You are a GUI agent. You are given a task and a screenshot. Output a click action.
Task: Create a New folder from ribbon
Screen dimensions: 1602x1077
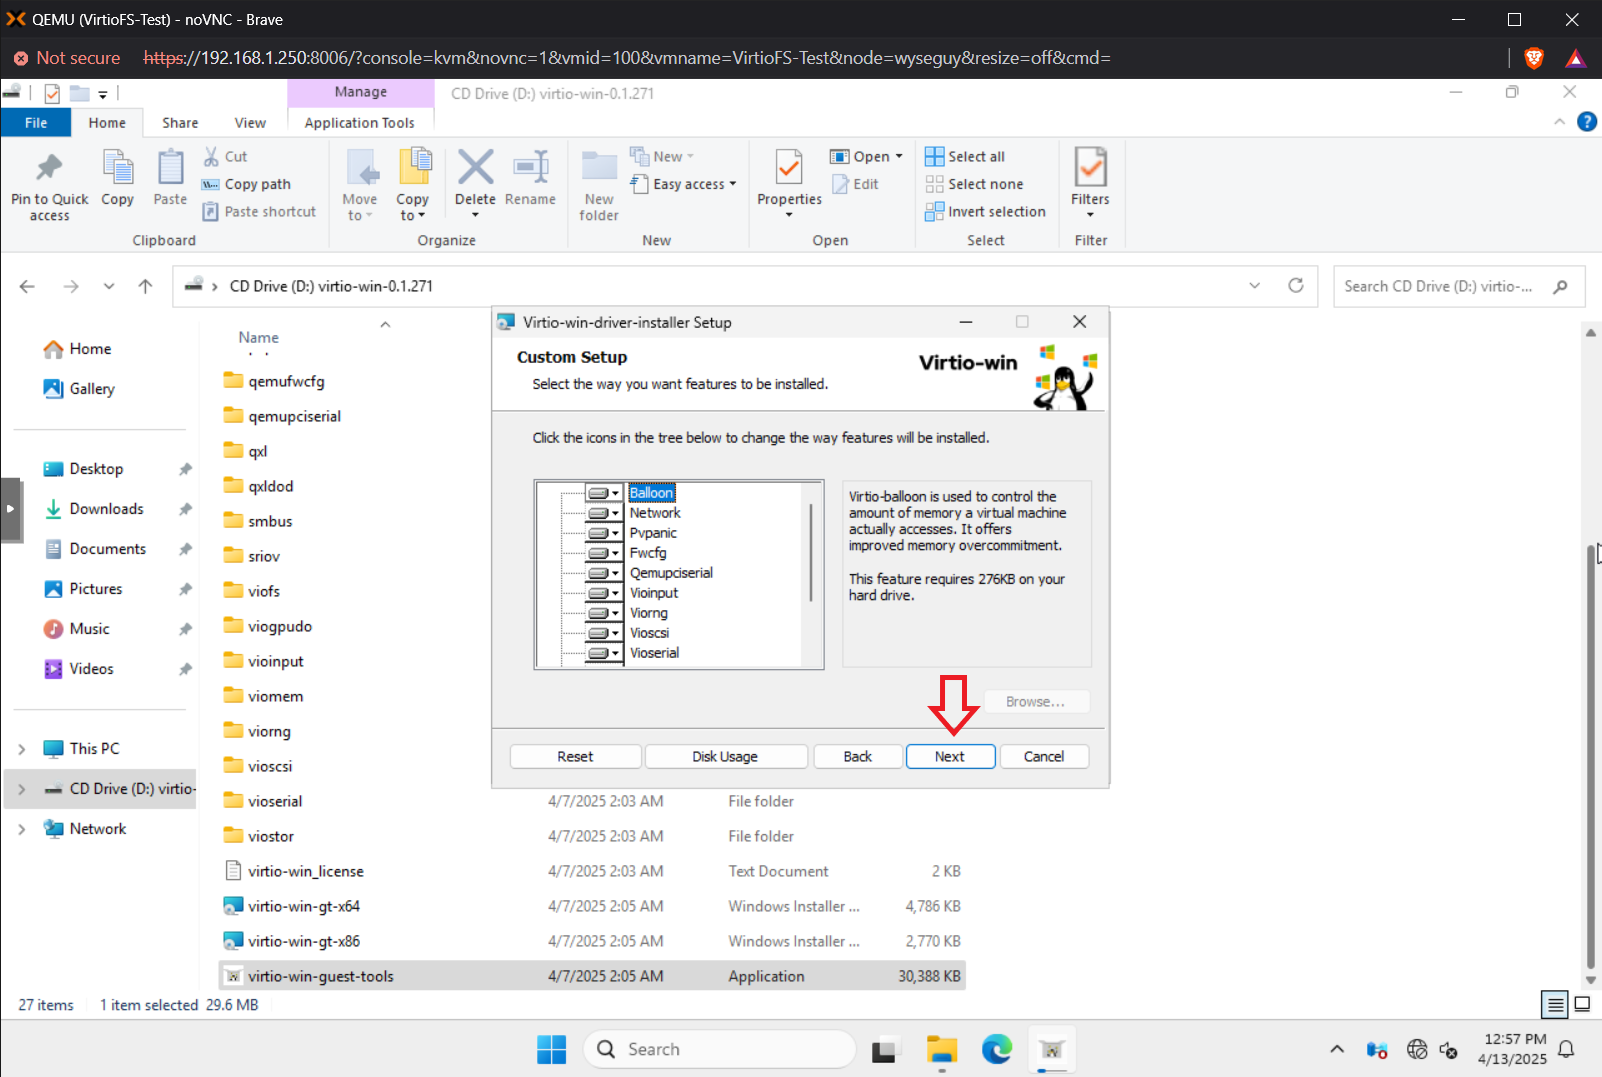[x=599, y=185]
